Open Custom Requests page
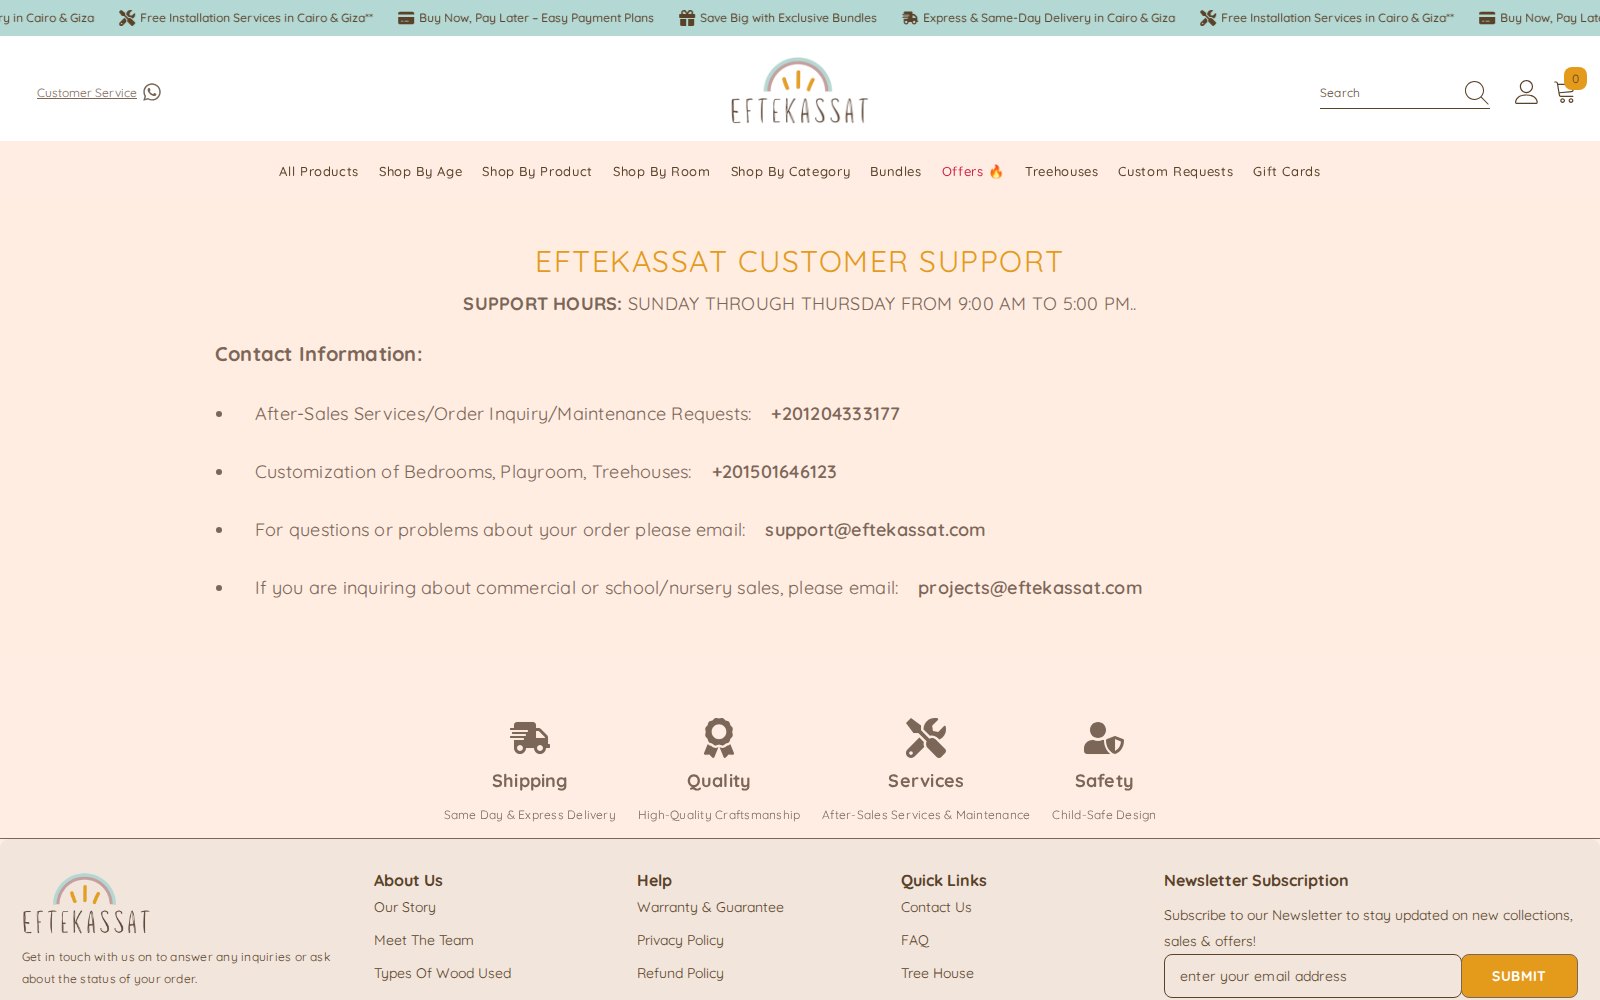 (x=1175, y=172)
